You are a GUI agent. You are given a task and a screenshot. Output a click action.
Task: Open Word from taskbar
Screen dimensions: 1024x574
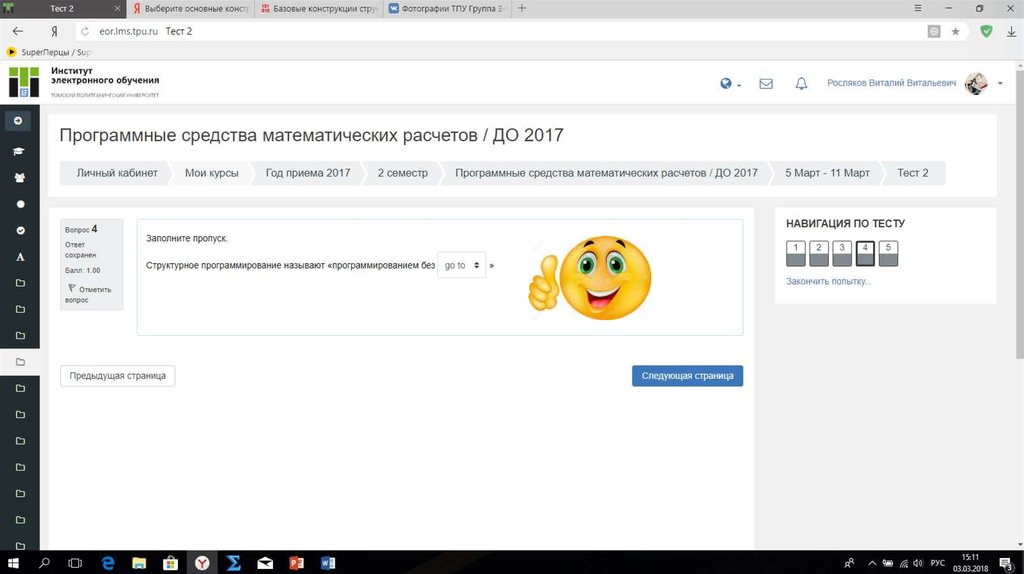coord(328,562)
